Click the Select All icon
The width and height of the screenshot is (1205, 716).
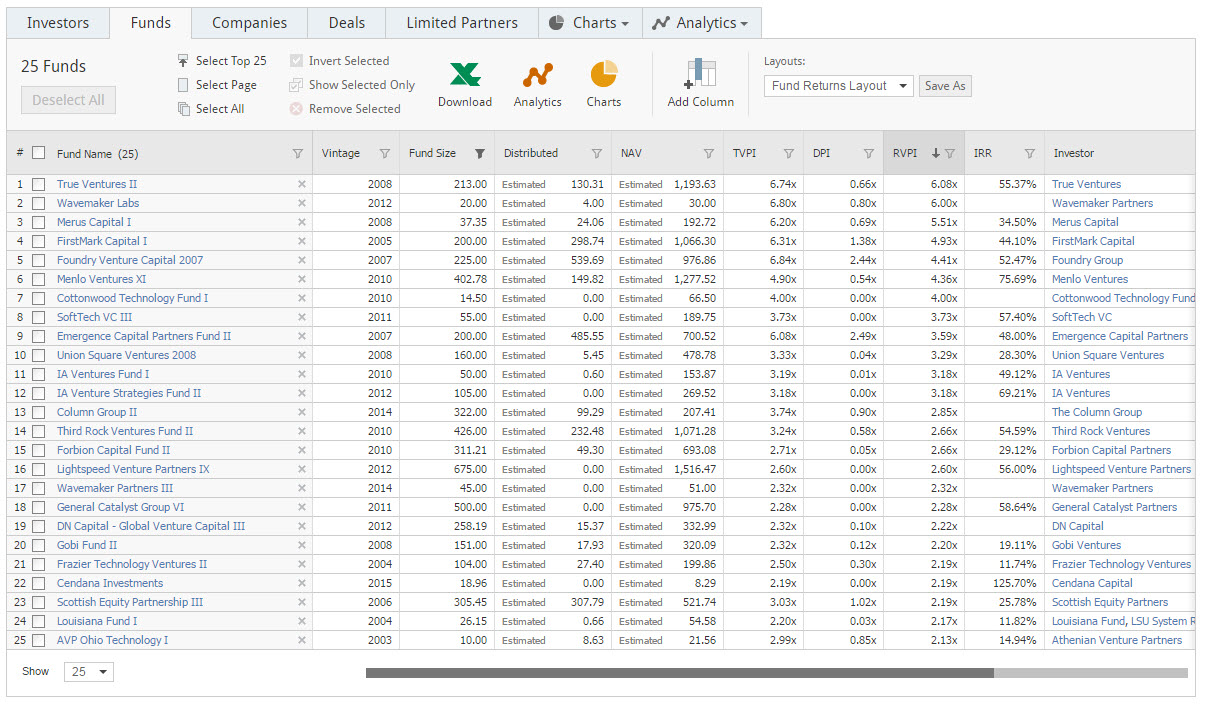(x=183, y=109)
